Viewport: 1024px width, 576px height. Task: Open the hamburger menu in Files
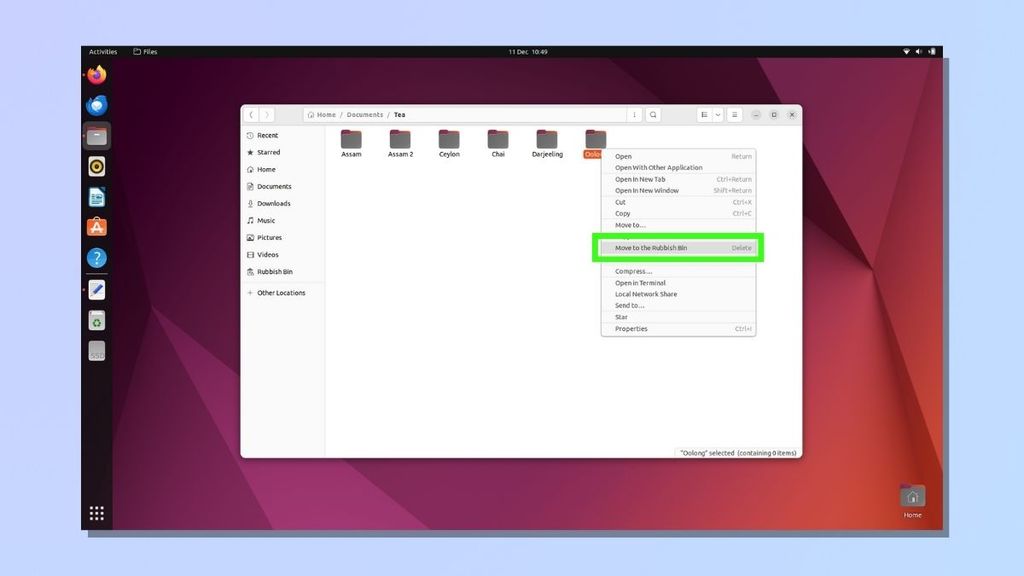(734, 115)
